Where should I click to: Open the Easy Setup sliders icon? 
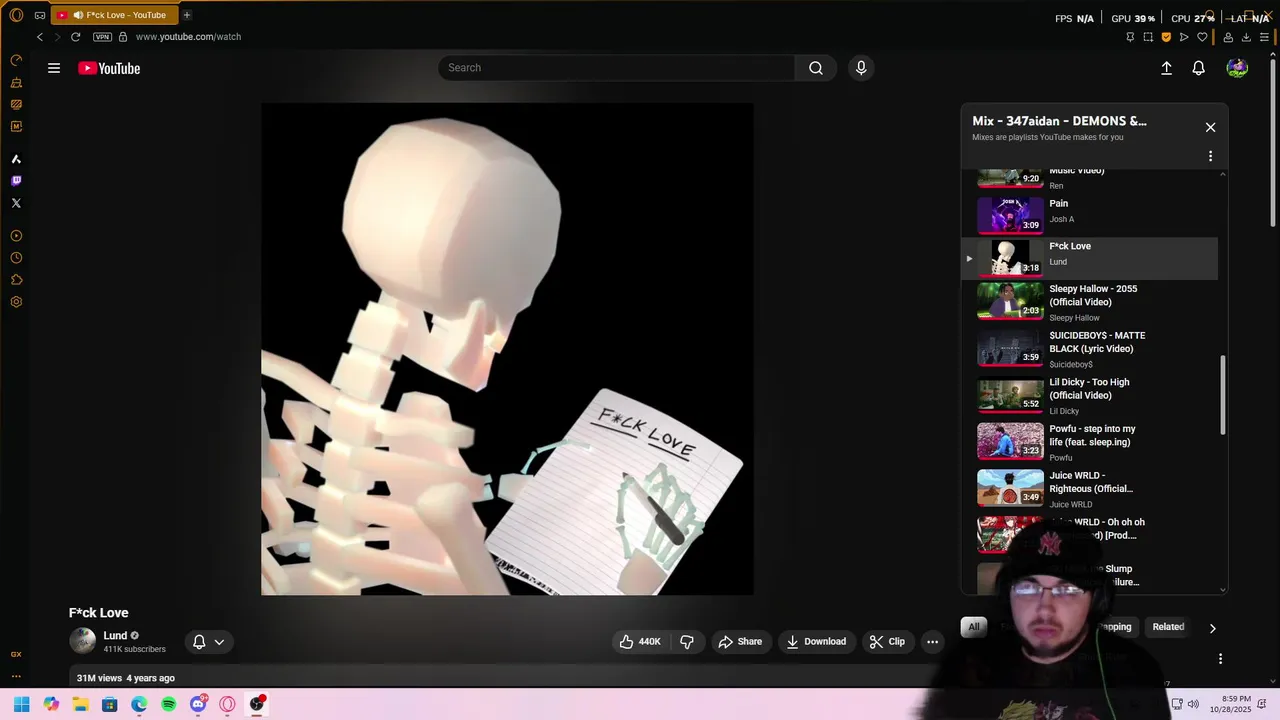point(1264,37)
